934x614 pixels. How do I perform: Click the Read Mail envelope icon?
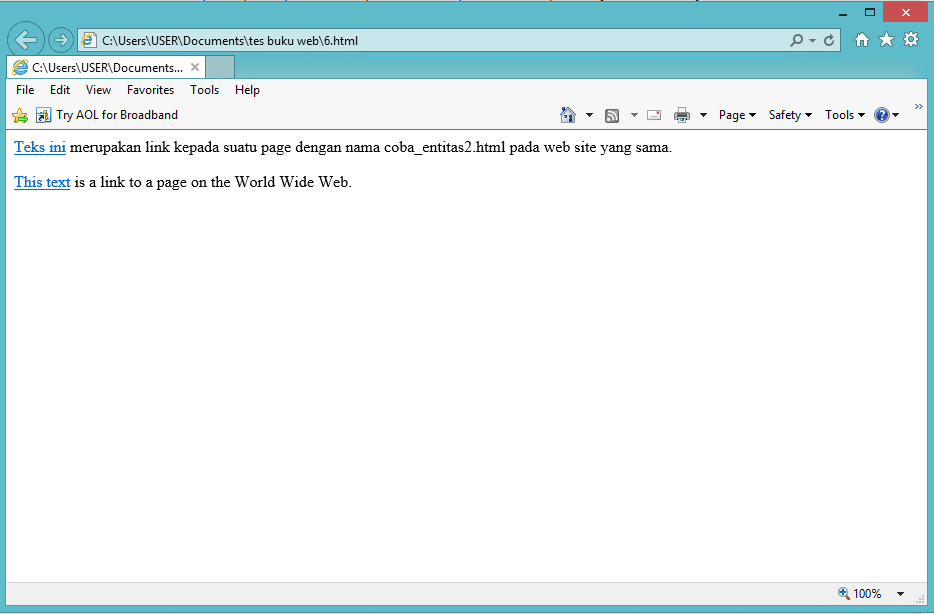coord(654,115)
